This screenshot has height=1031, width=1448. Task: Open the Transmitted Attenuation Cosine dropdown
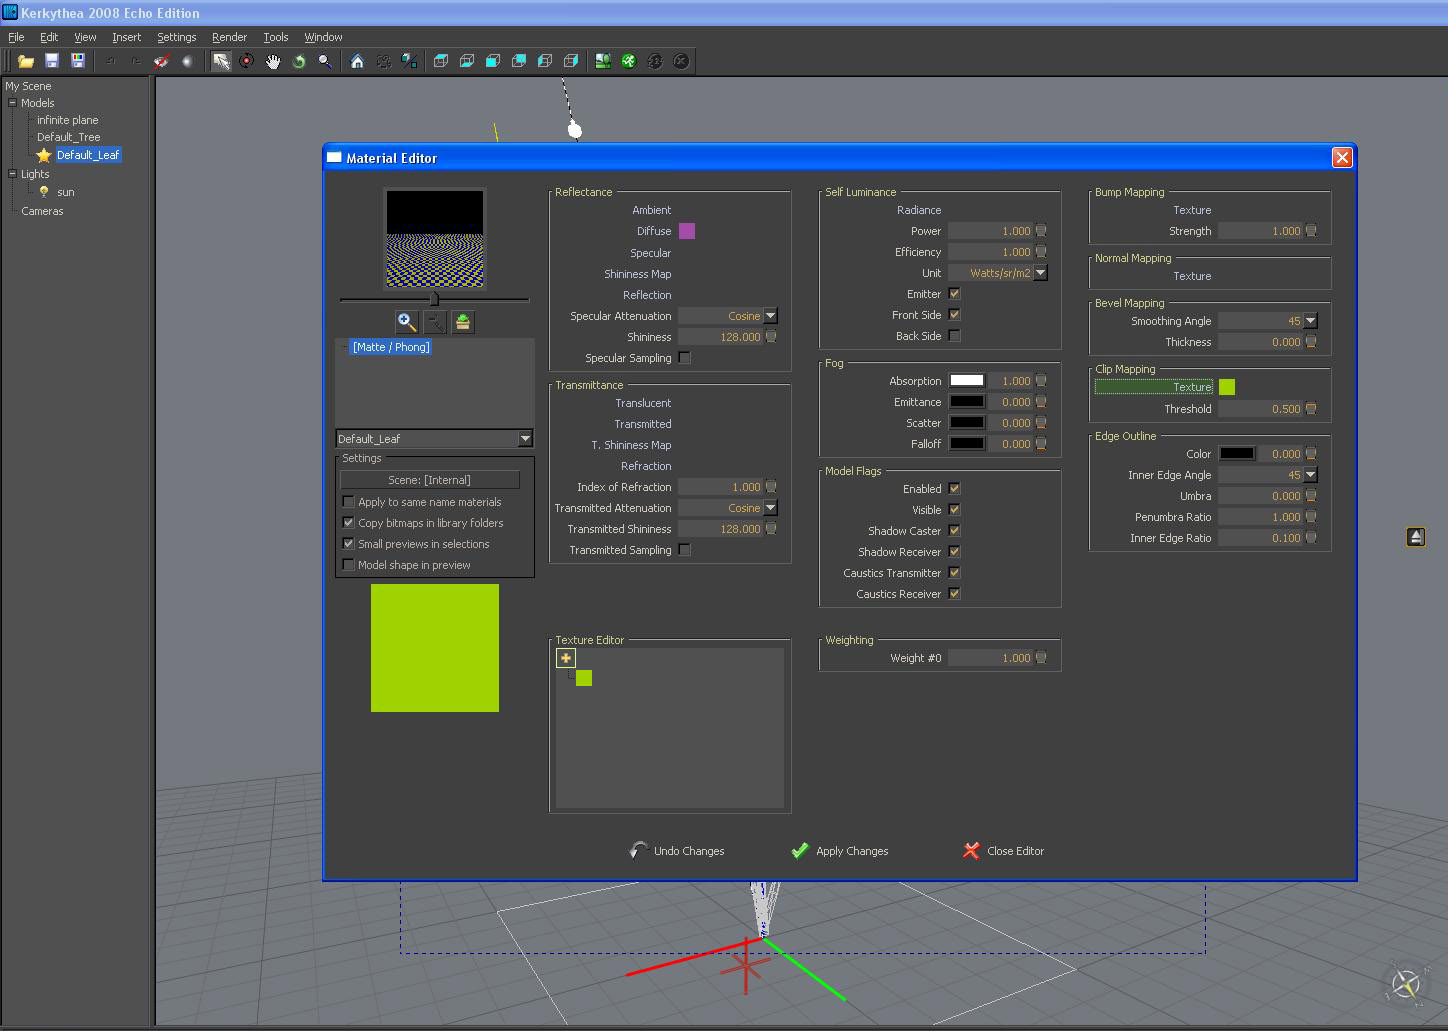pos(771,508)
